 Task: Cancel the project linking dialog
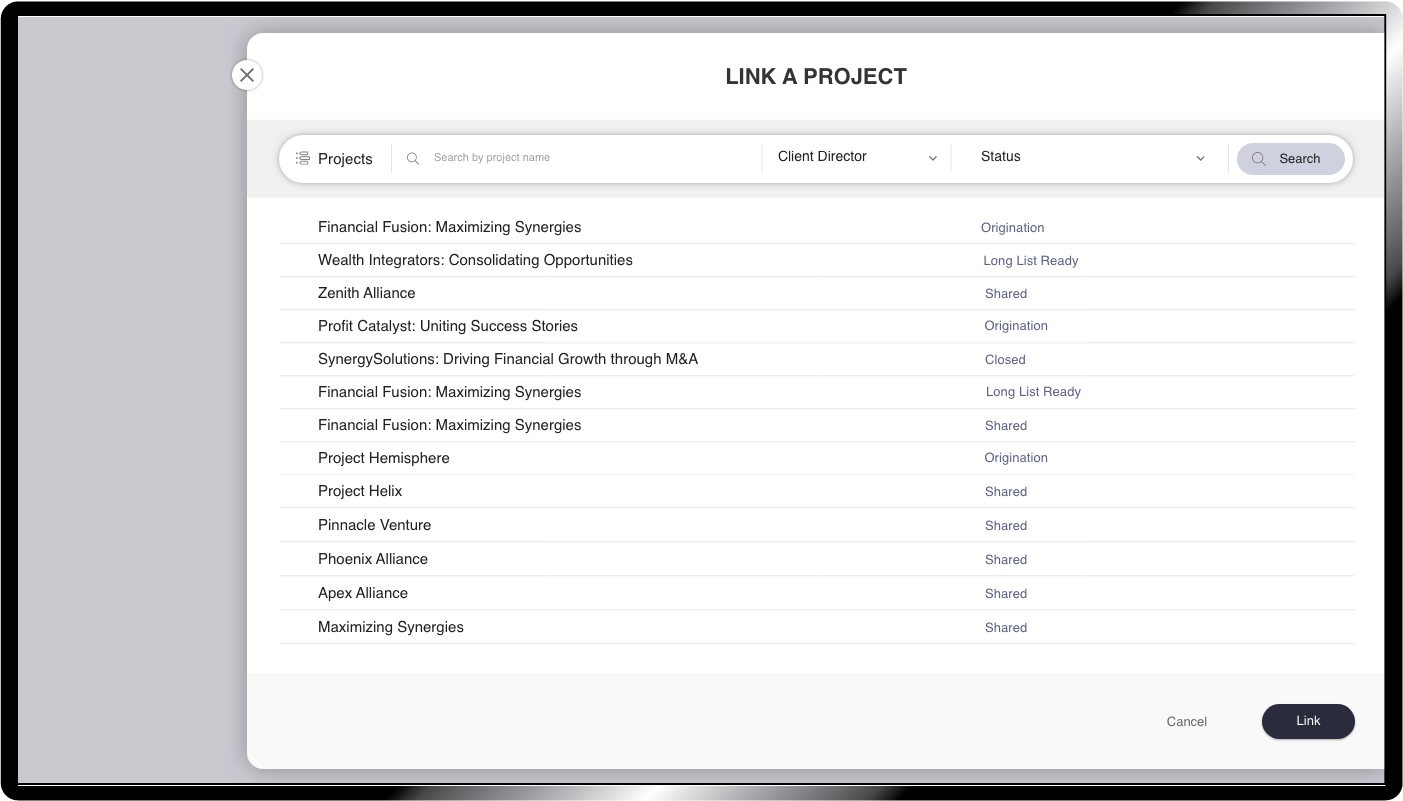(1186, 721)
